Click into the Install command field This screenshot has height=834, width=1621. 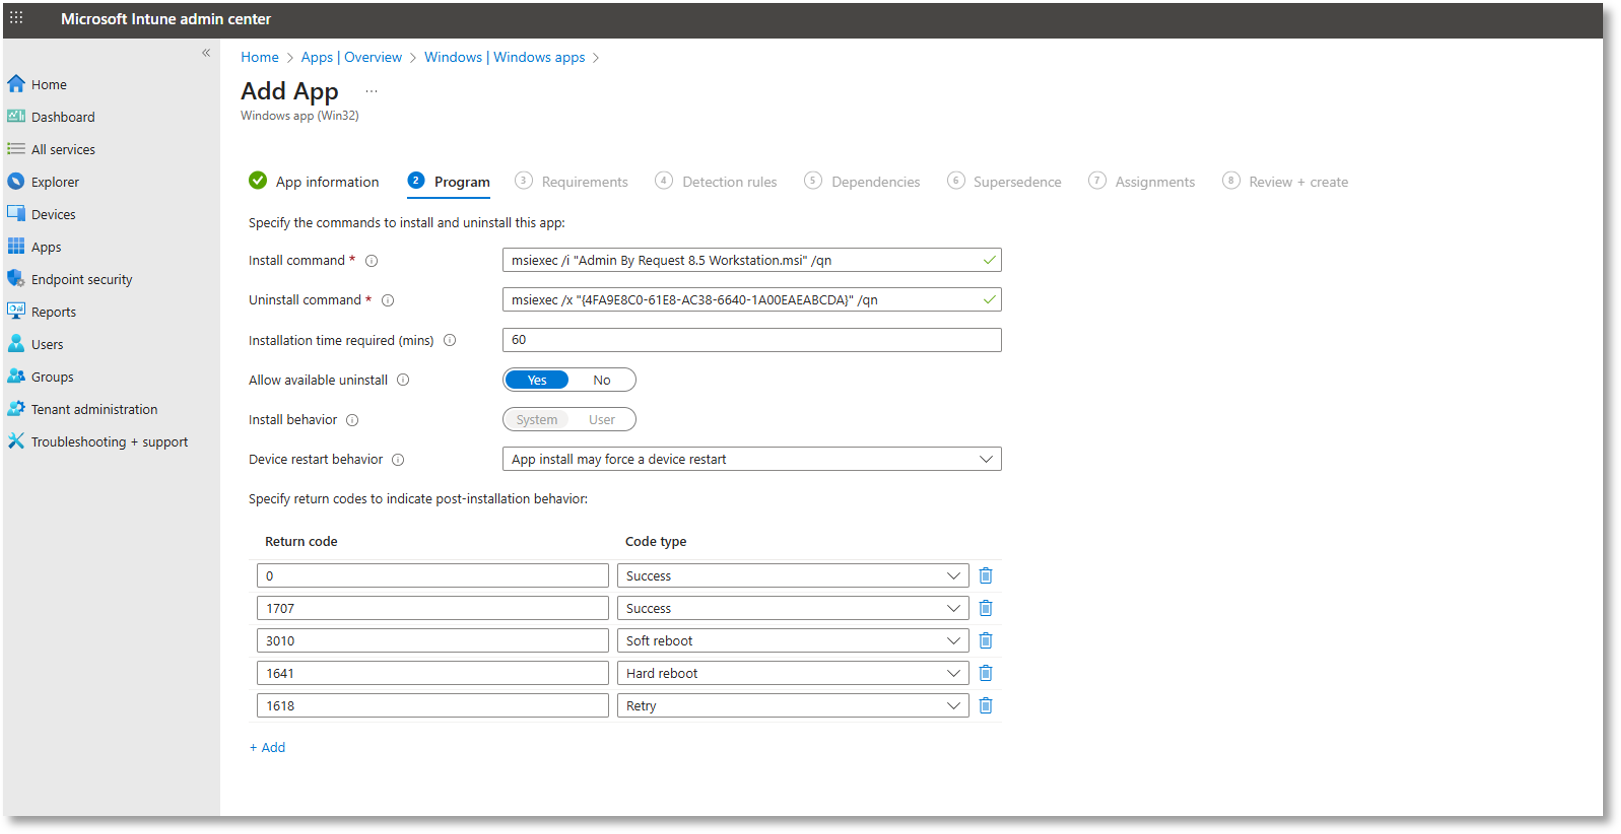tap(752, 260)
